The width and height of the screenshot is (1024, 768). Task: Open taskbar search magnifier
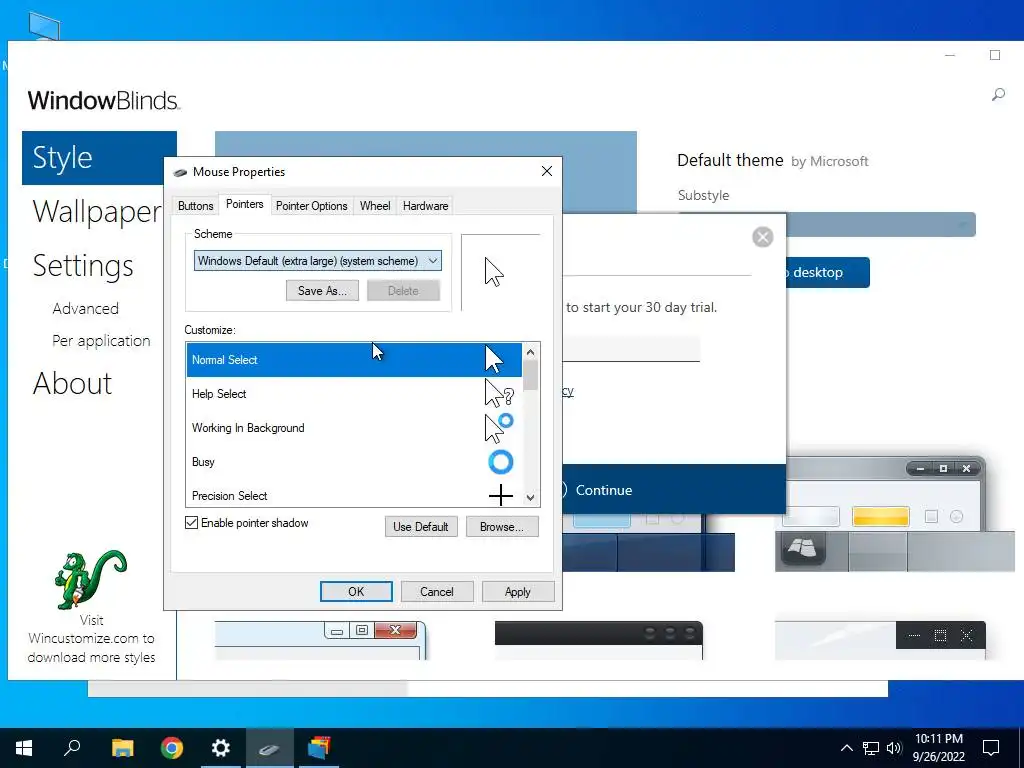[72, 748]
